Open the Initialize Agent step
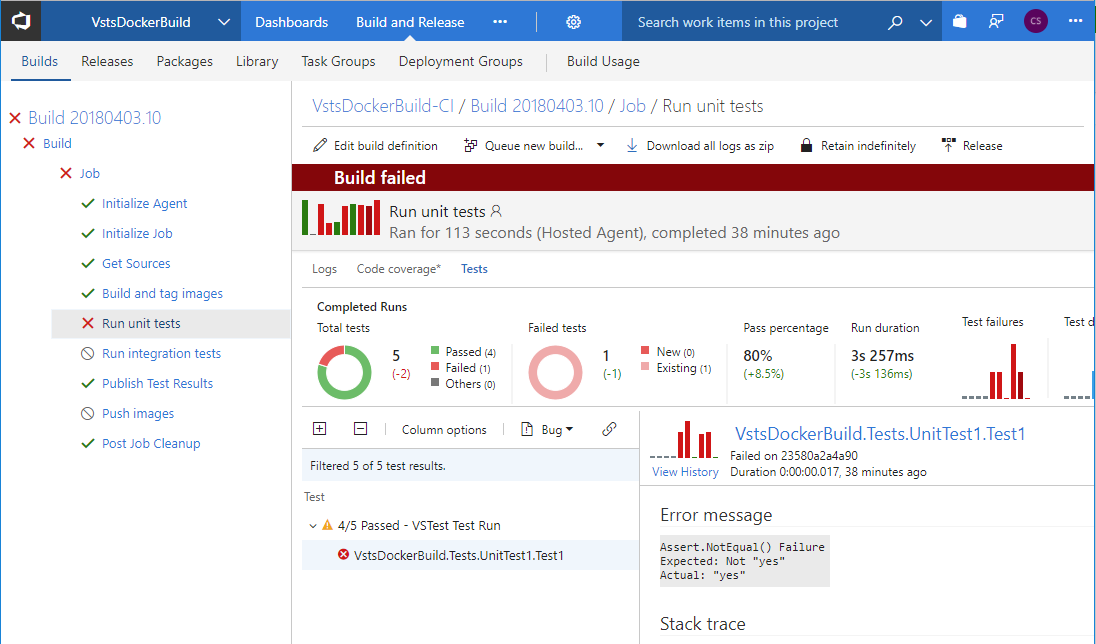 point(145,203)
